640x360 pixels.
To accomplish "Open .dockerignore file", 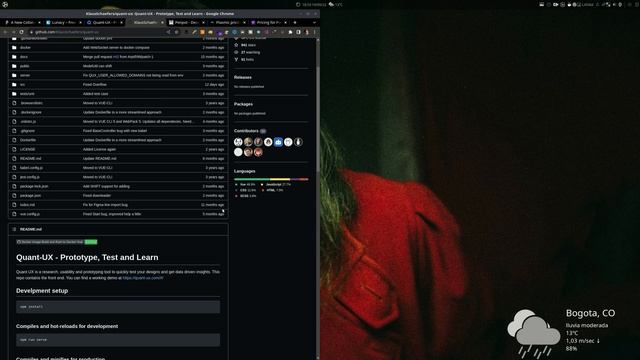I will coord(31,112).
